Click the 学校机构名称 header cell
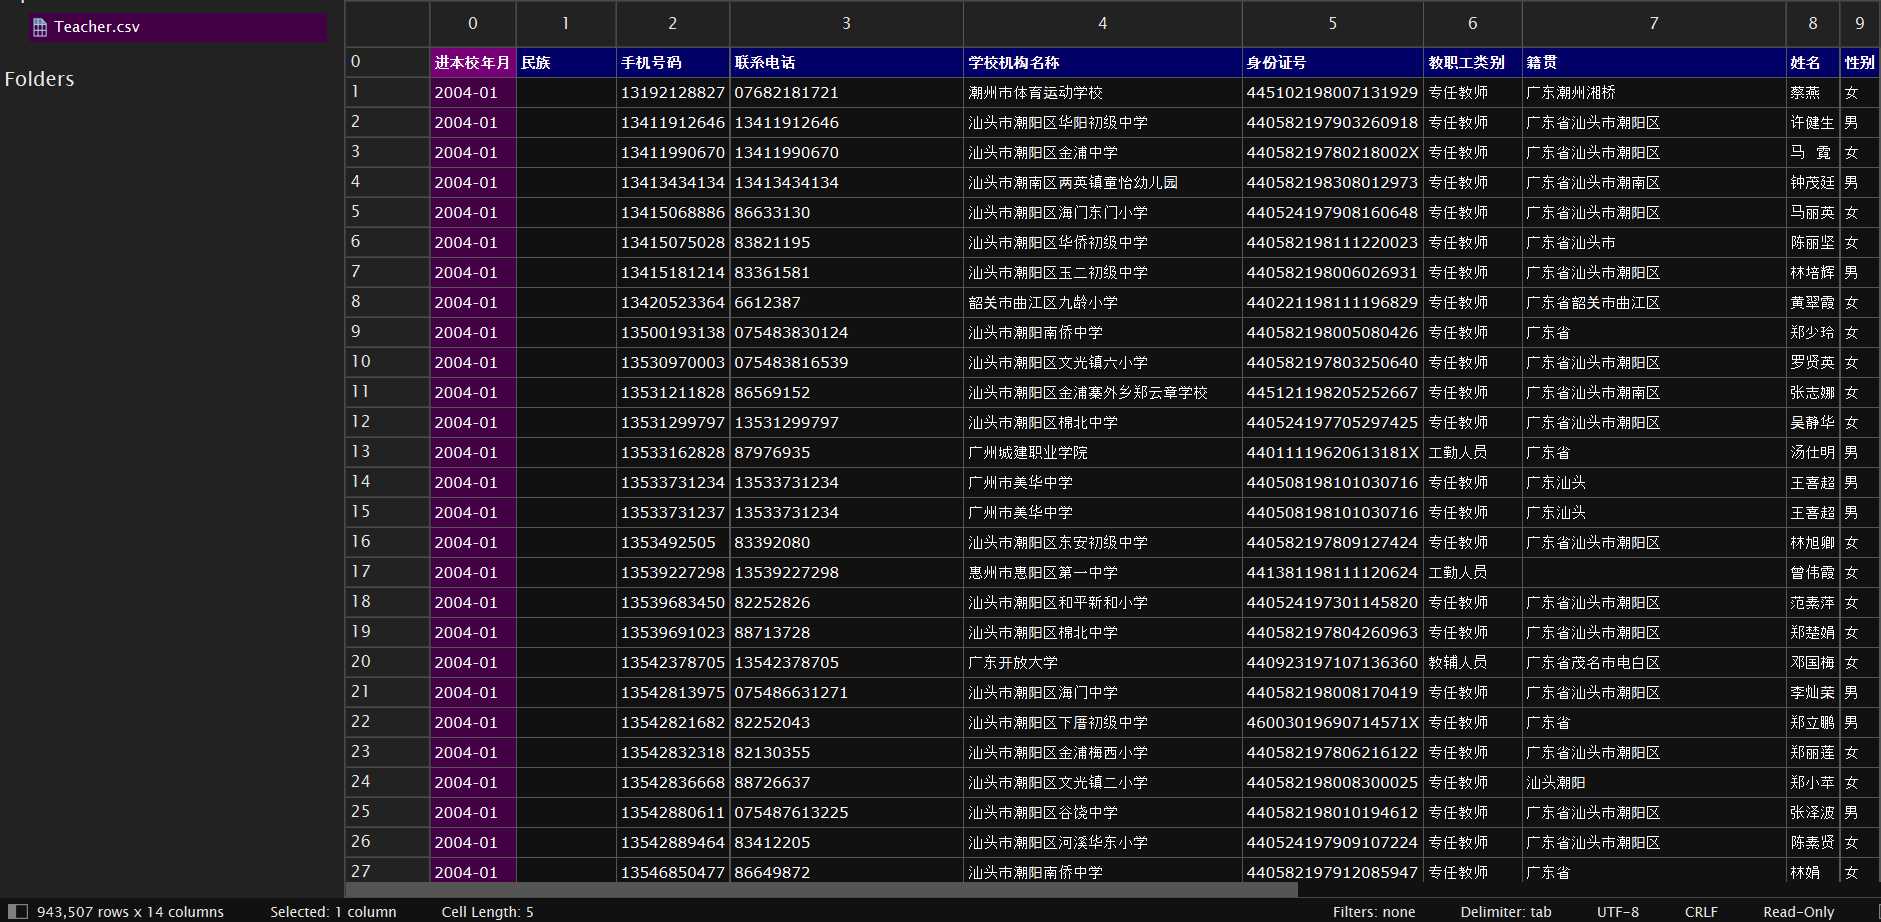 (x=1102, y=62)
